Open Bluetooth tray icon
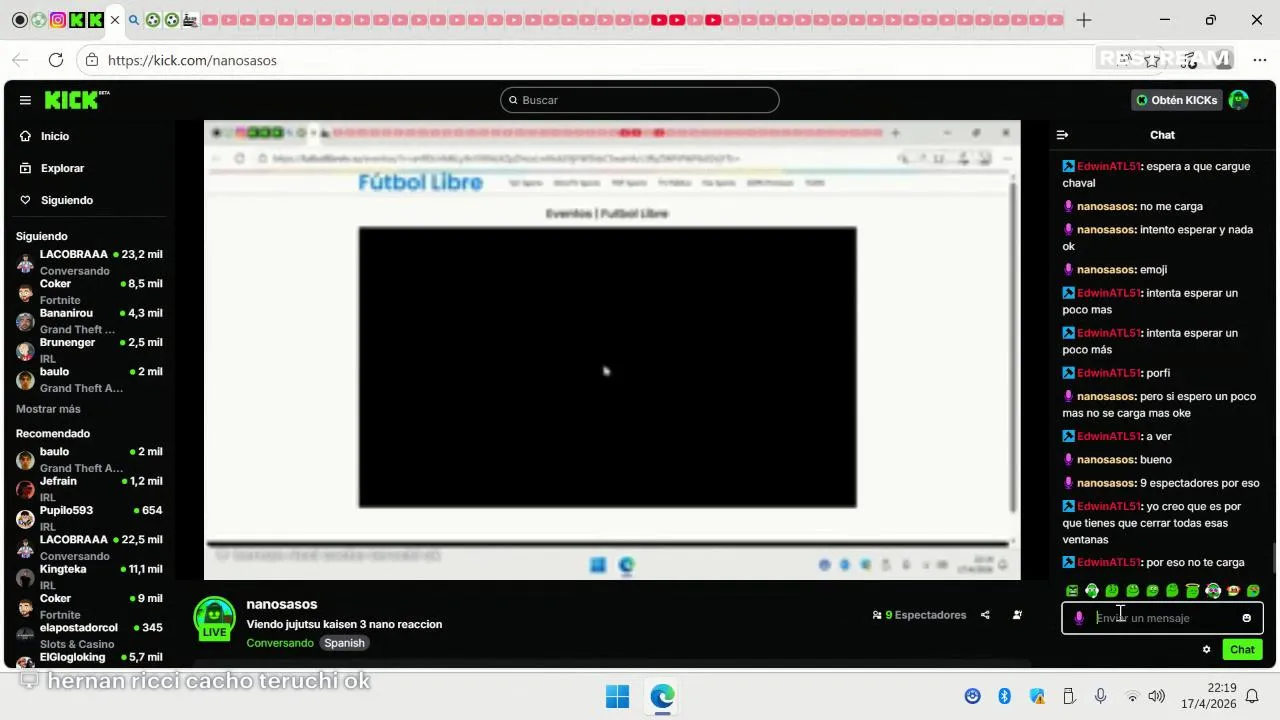This screenshot has height=720, width=1280. [1005, 696]
